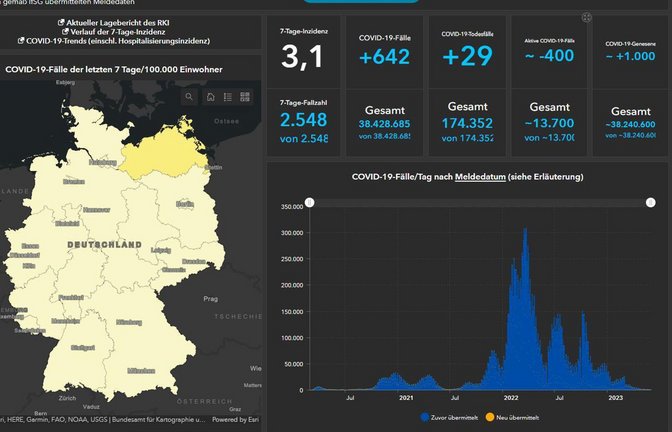Click the 2023 label on chart axis
The width and height of the screenshot is (672, 432).
coord(615,398)
